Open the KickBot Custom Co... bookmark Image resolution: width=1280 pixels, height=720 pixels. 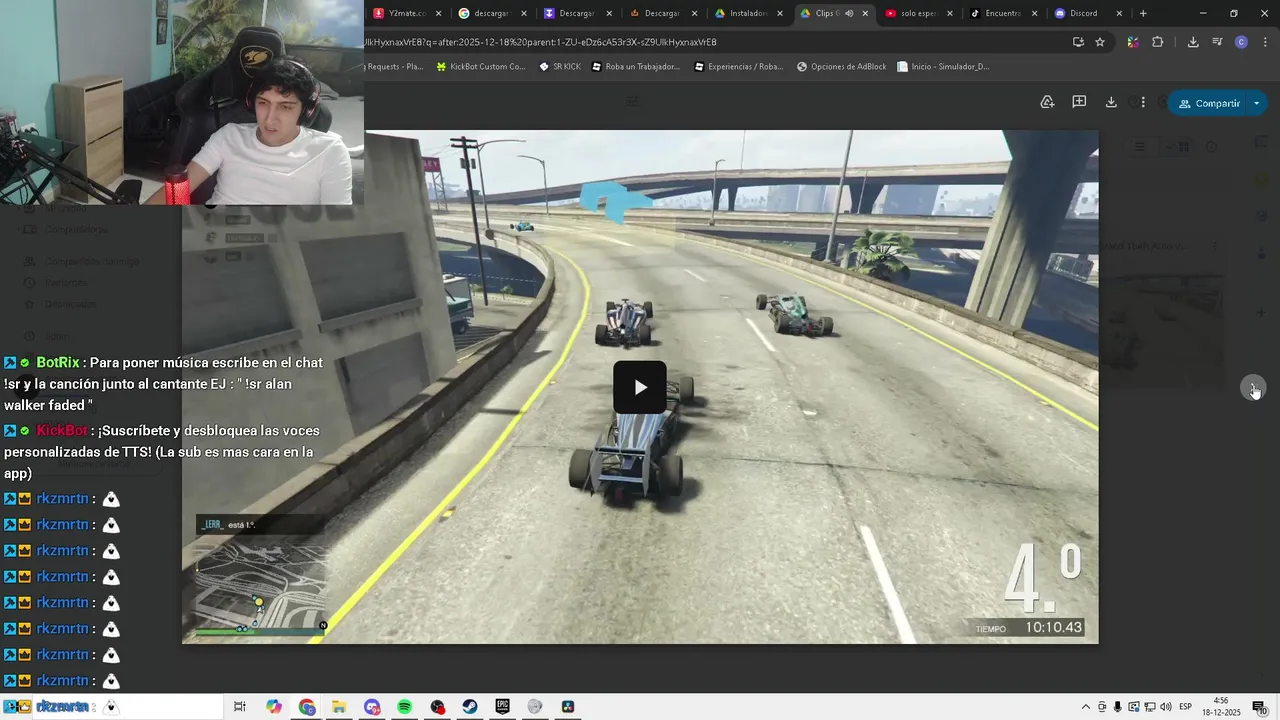click(480, 67)
